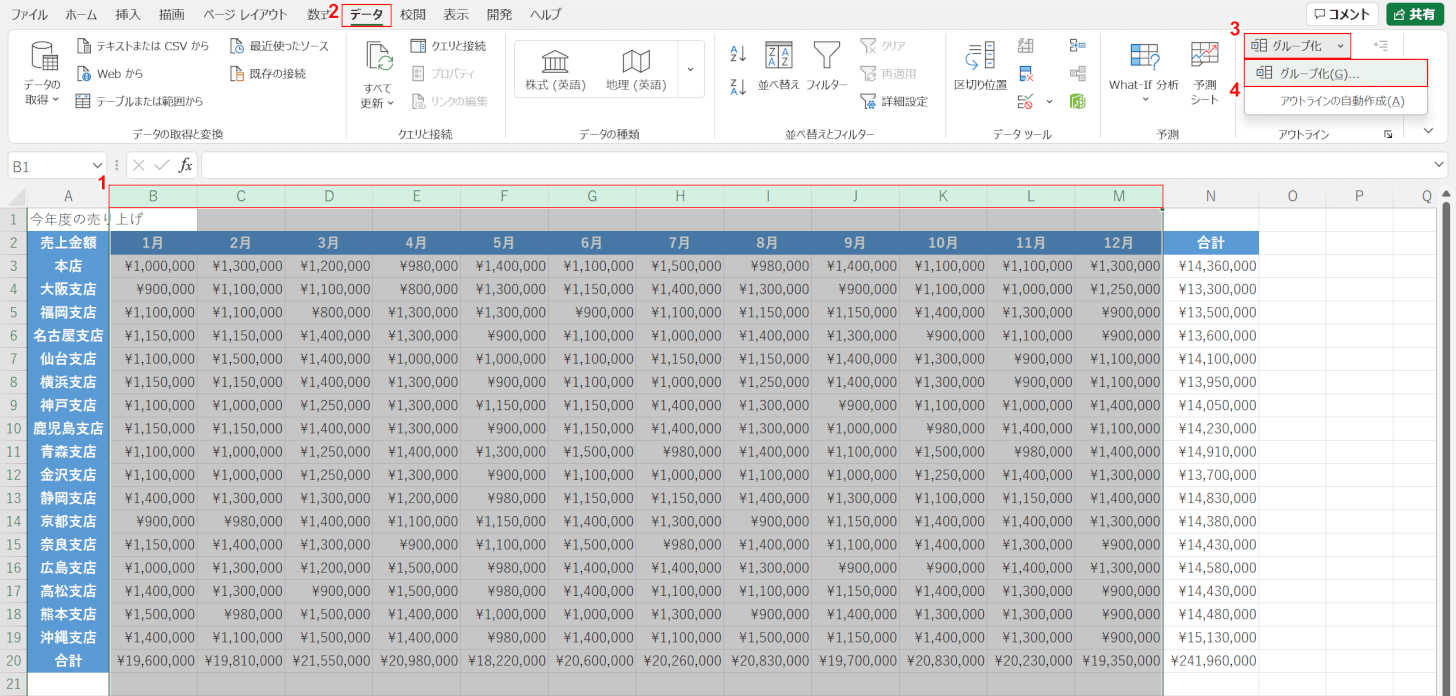1456x696 pixels.
Task: Select アウトラインの自動作成(A) menu item
Action: click(x=1341, y=101)
